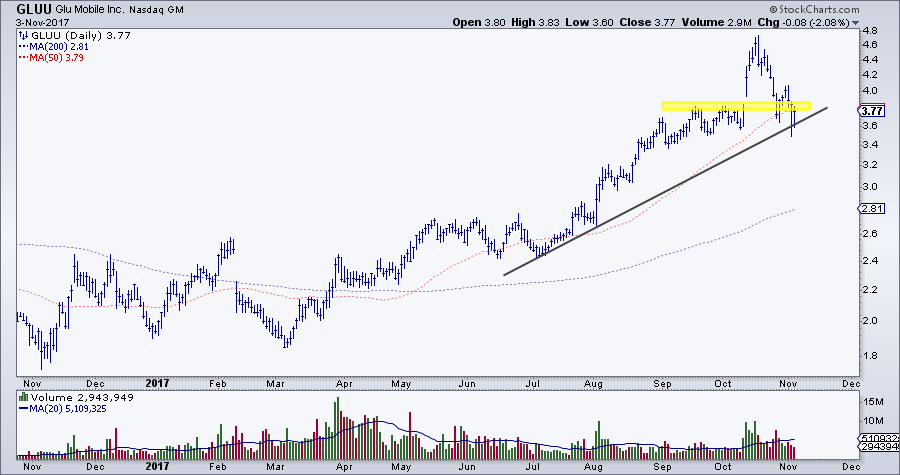Viewport: 900px width, 475px height.
Task: Click the red dotted MA(50) legend marker
Action: click(24, 56)
